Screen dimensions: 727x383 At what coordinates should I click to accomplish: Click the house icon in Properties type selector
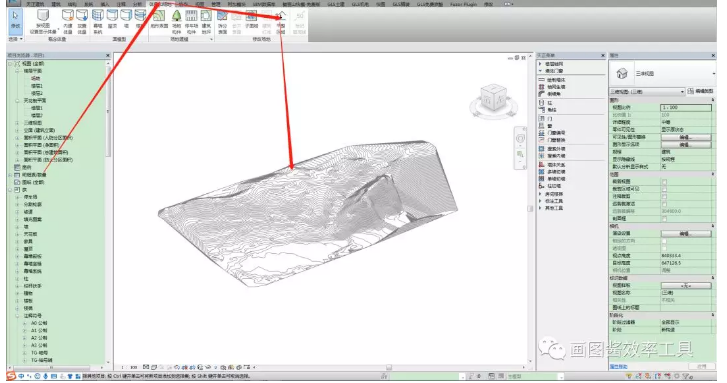(622, 74)
